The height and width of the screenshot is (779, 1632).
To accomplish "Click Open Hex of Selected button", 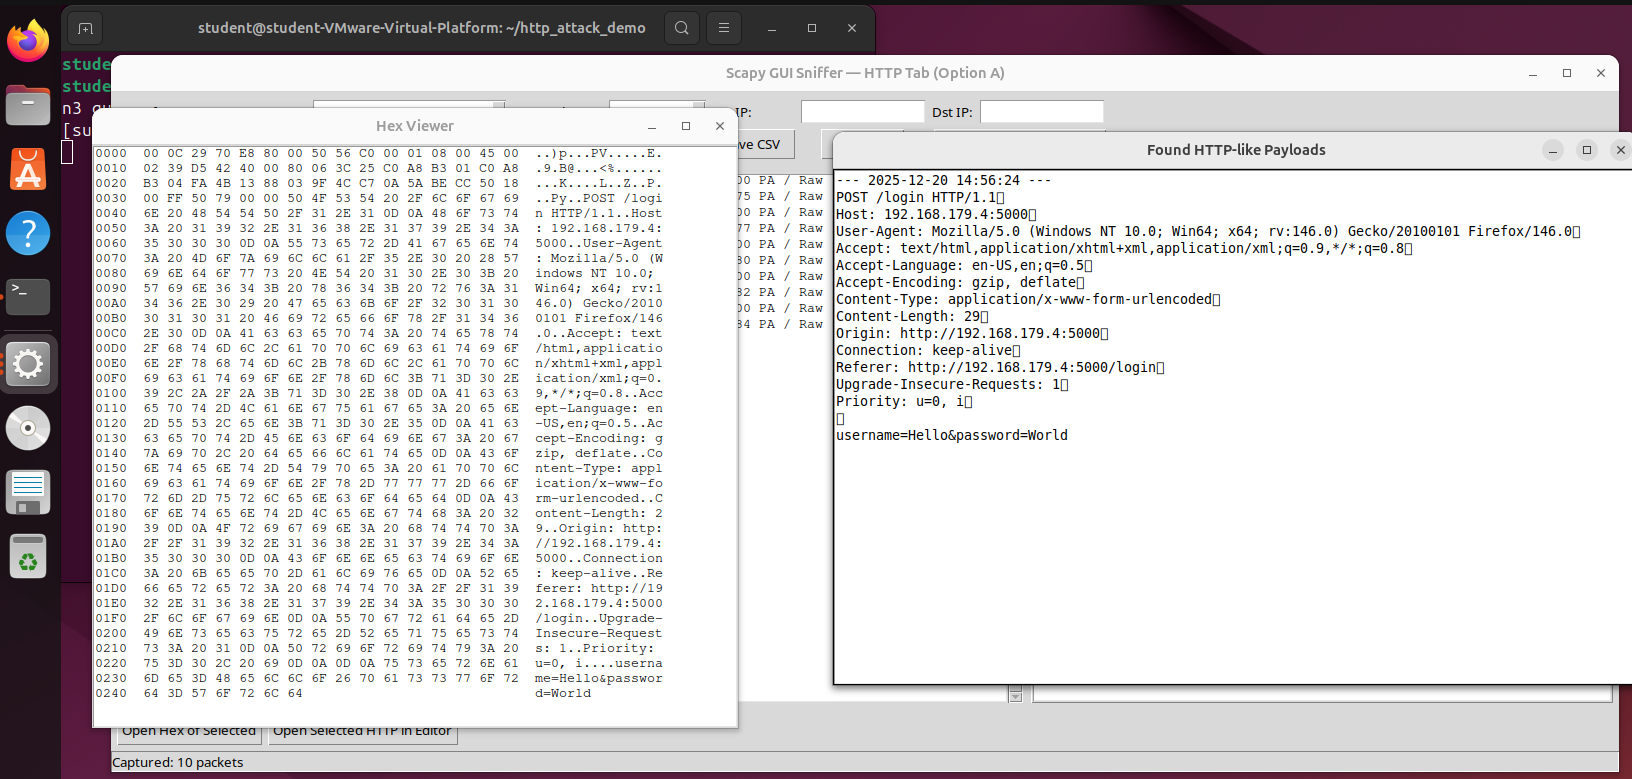I will coord(188,732).
